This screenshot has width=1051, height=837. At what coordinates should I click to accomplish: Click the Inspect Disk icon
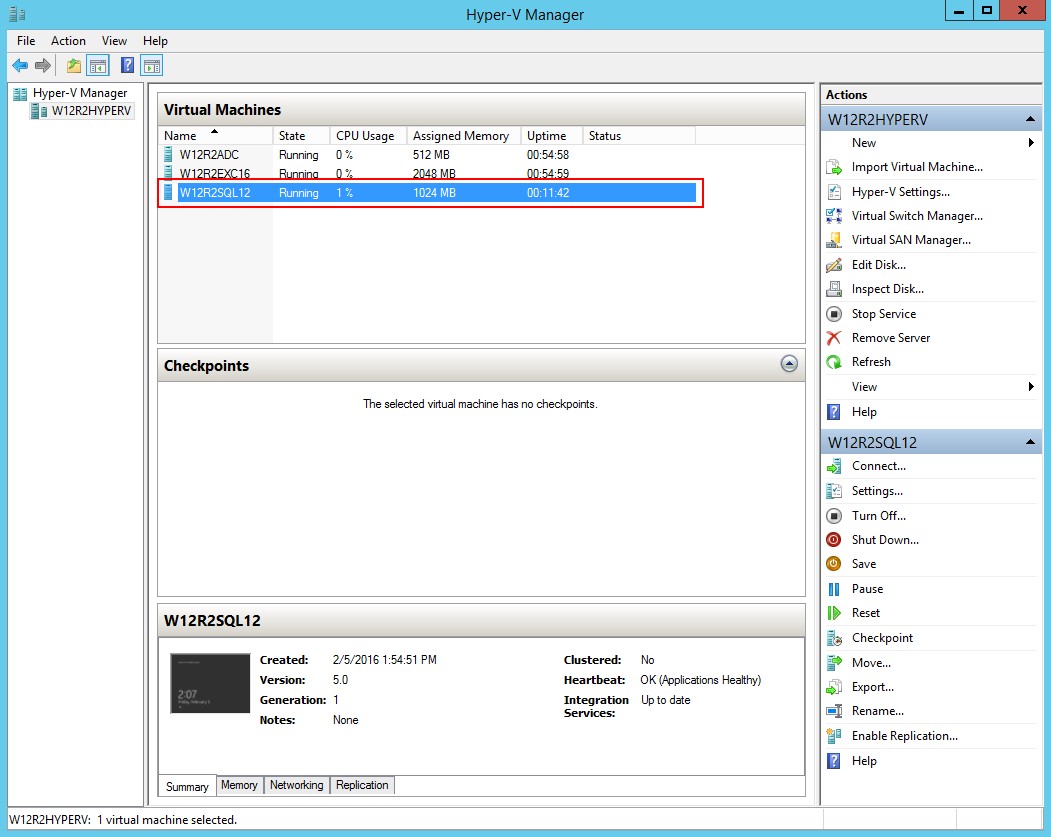(834, 289)
